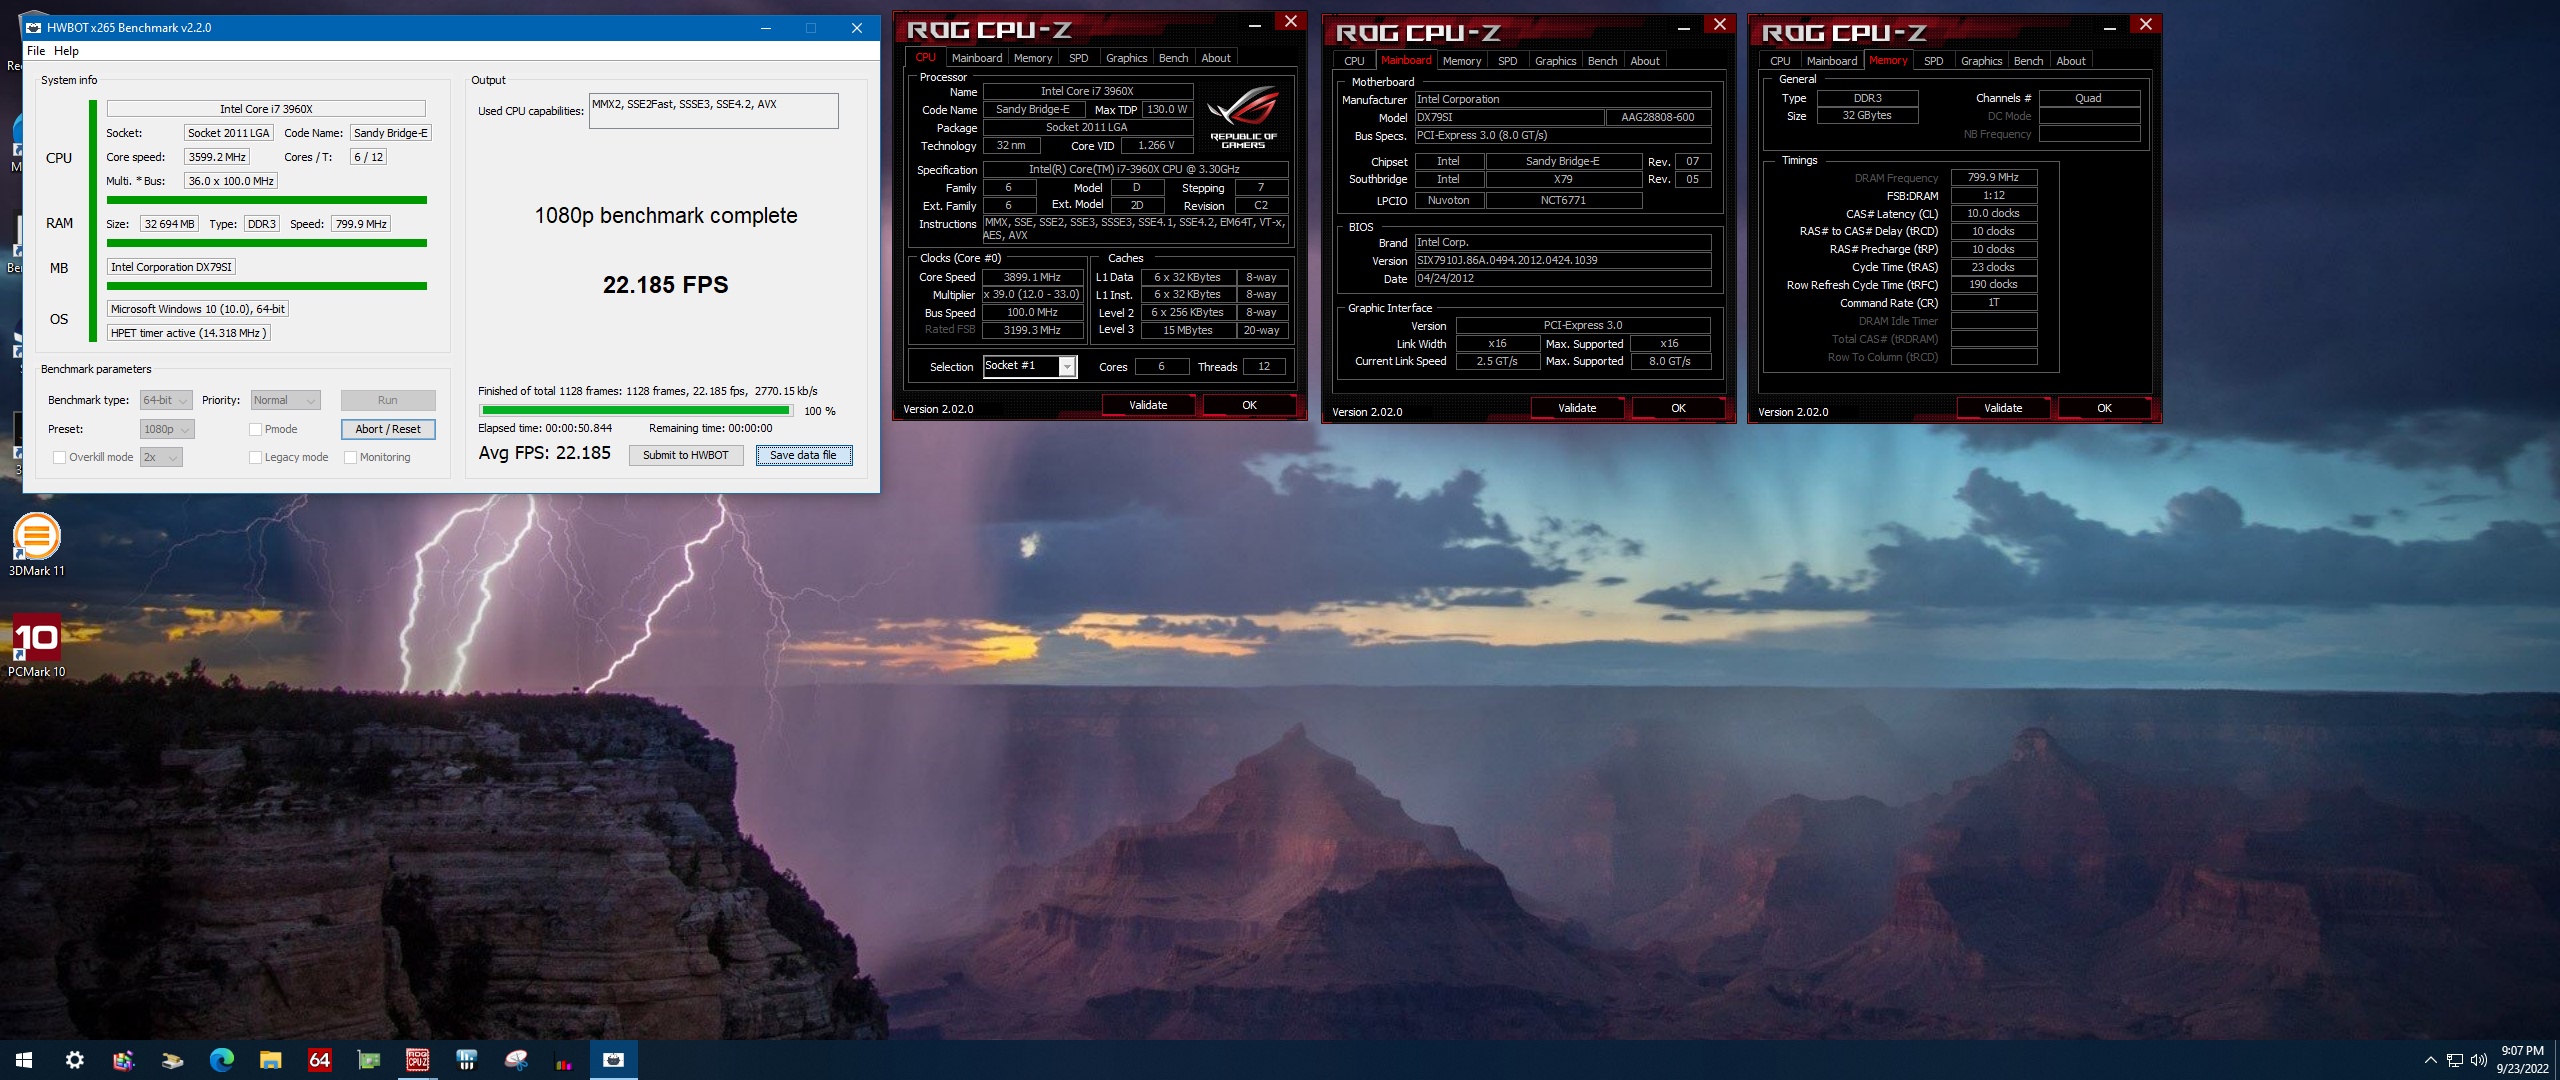Click the Republic of Gamers logo
This screenshot has width=2560, height=1080.
(x=1243, y=117)
